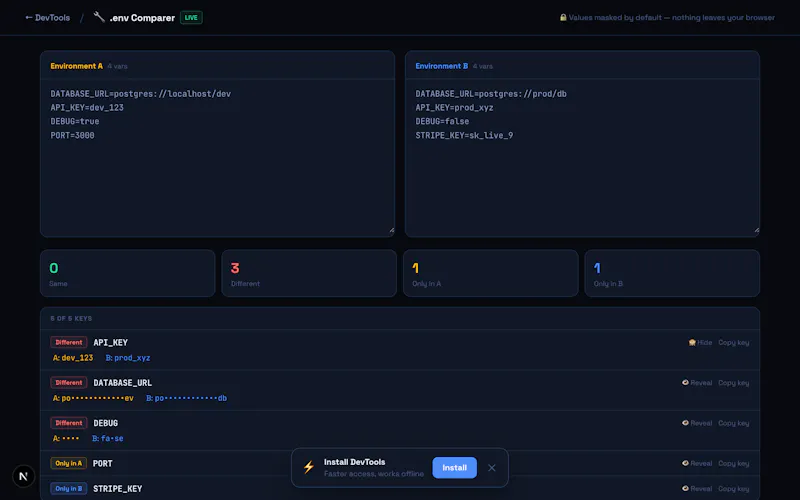Focus the Environment A text area
The image size is (800, 500).
pyautogui.click(x=217, y=158)
